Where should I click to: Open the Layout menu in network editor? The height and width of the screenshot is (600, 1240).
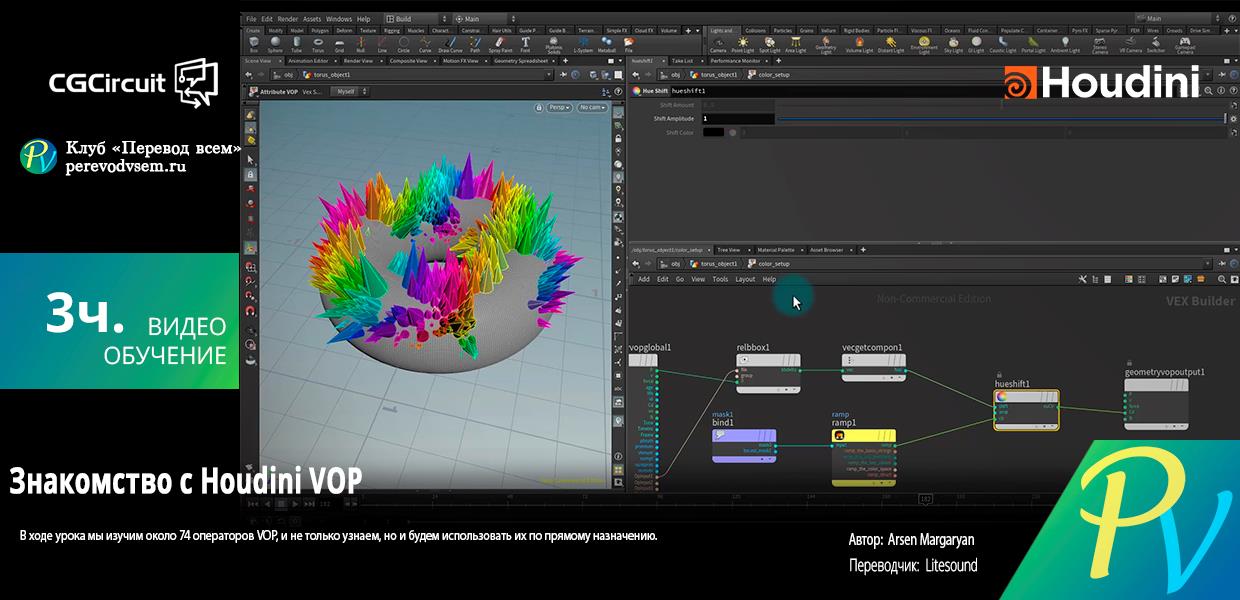[x=745, y=279]
